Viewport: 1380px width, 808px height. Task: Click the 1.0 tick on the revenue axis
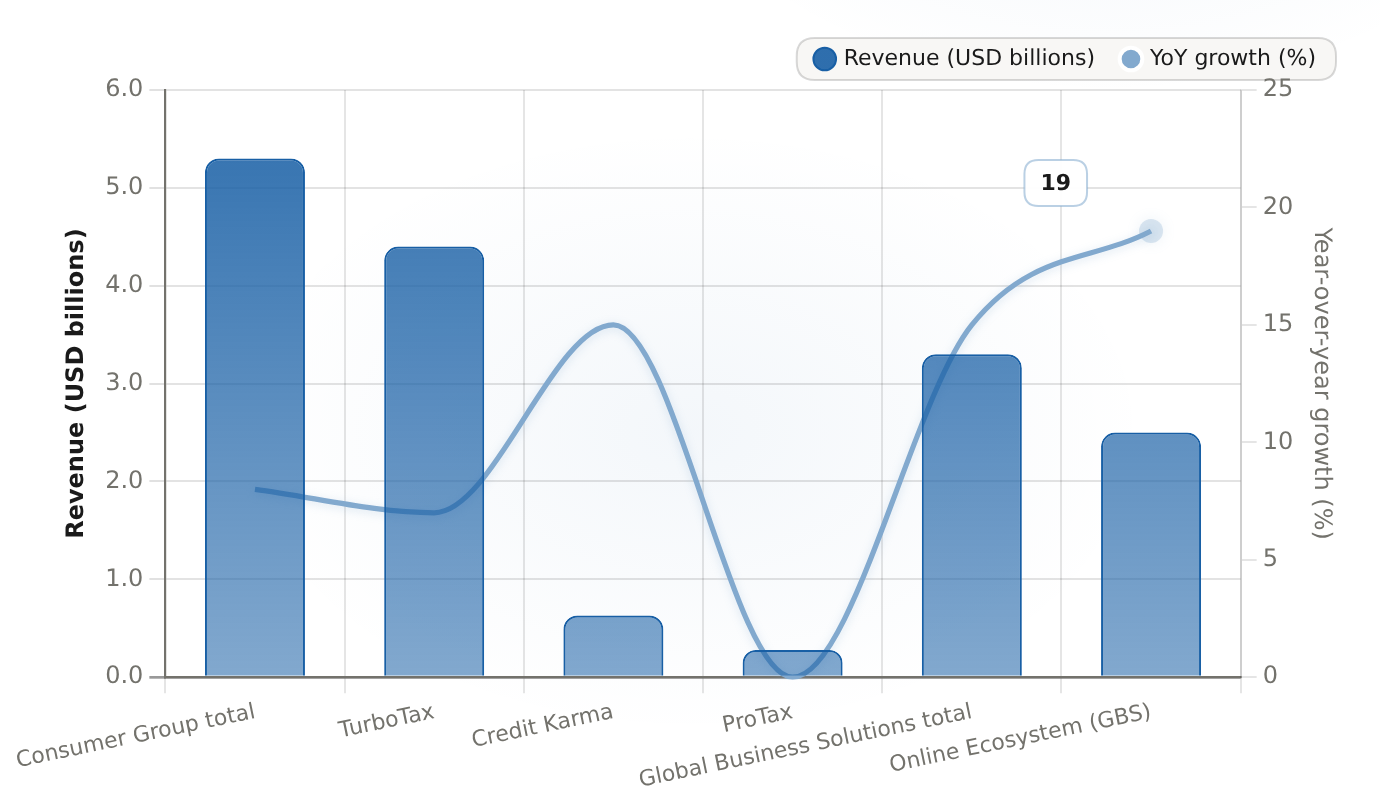124,578
